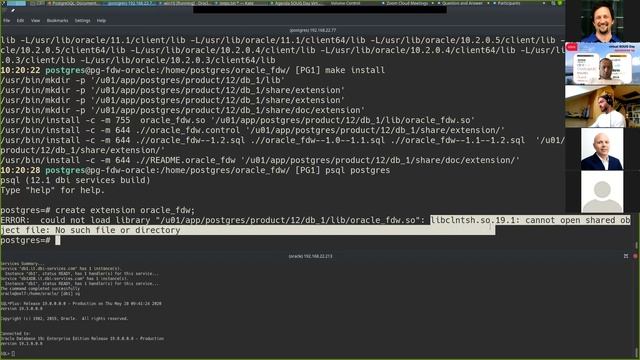Click the 'postgres=#' prompt cursor line

tap(30, 240)
